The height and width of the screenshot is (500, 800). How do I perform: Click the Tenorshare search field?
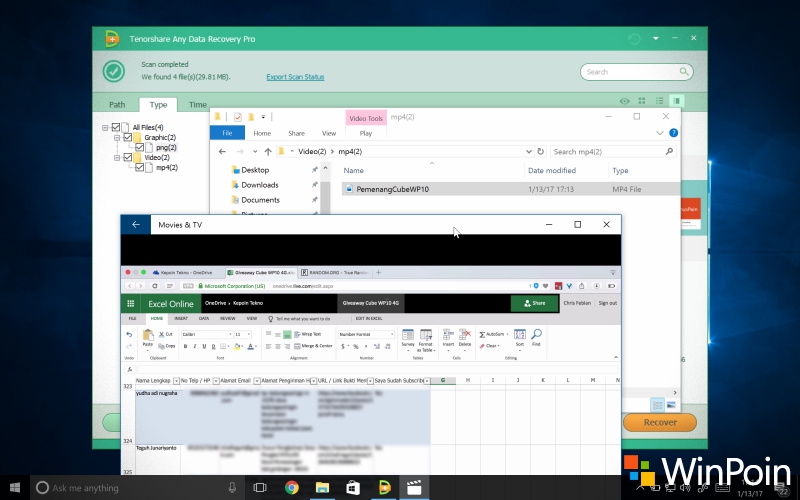(636, 72)
